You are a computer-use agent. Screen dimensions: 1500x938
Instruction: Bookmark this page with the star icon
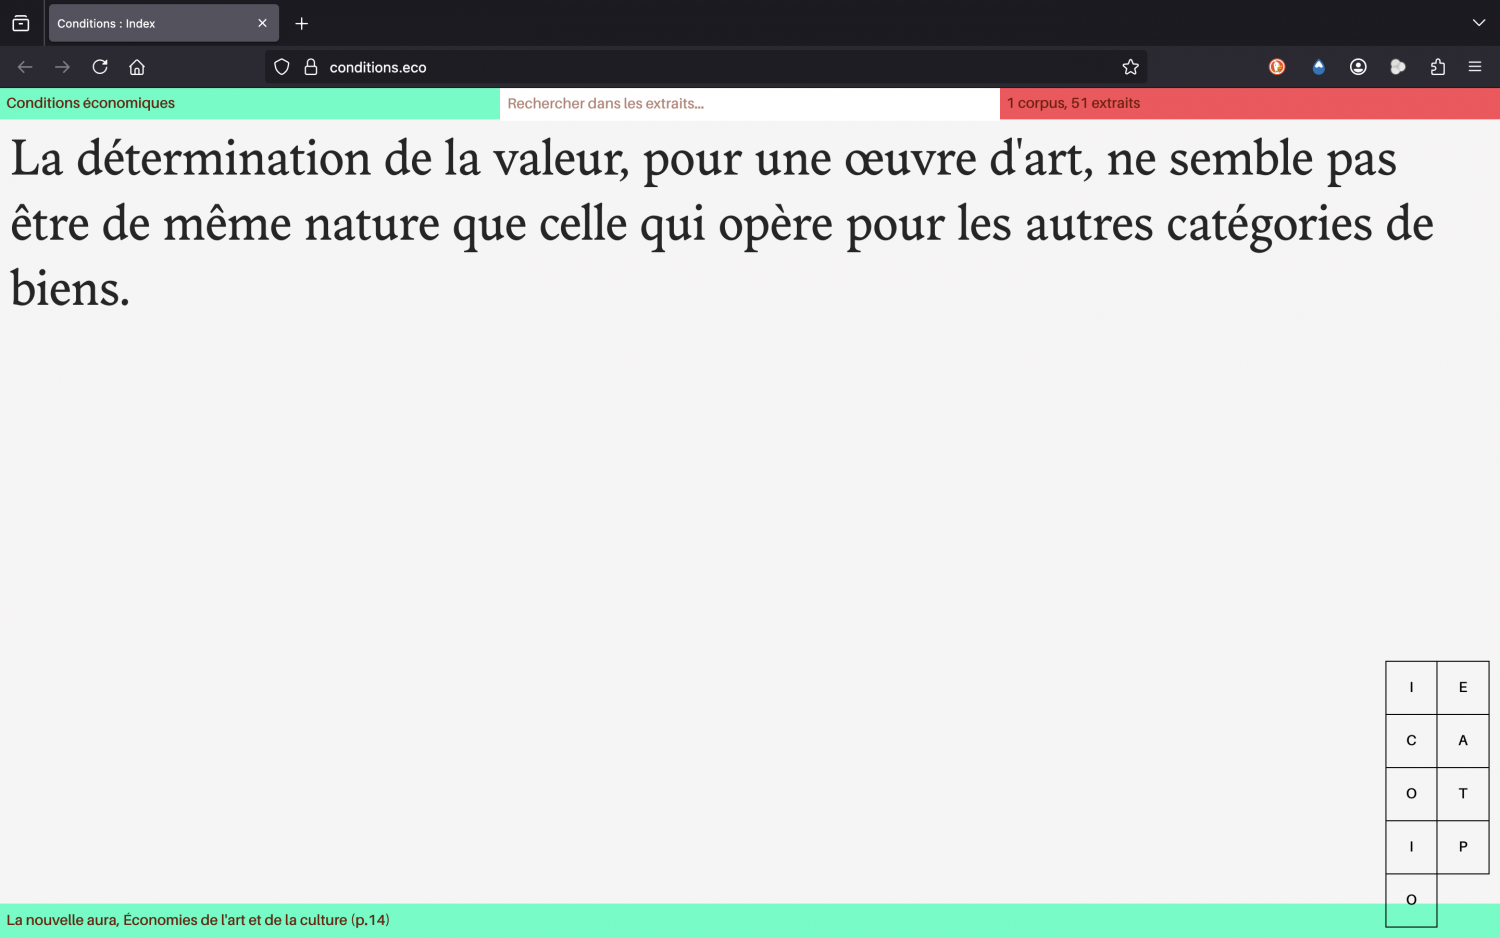click(x=1130, y=67)
